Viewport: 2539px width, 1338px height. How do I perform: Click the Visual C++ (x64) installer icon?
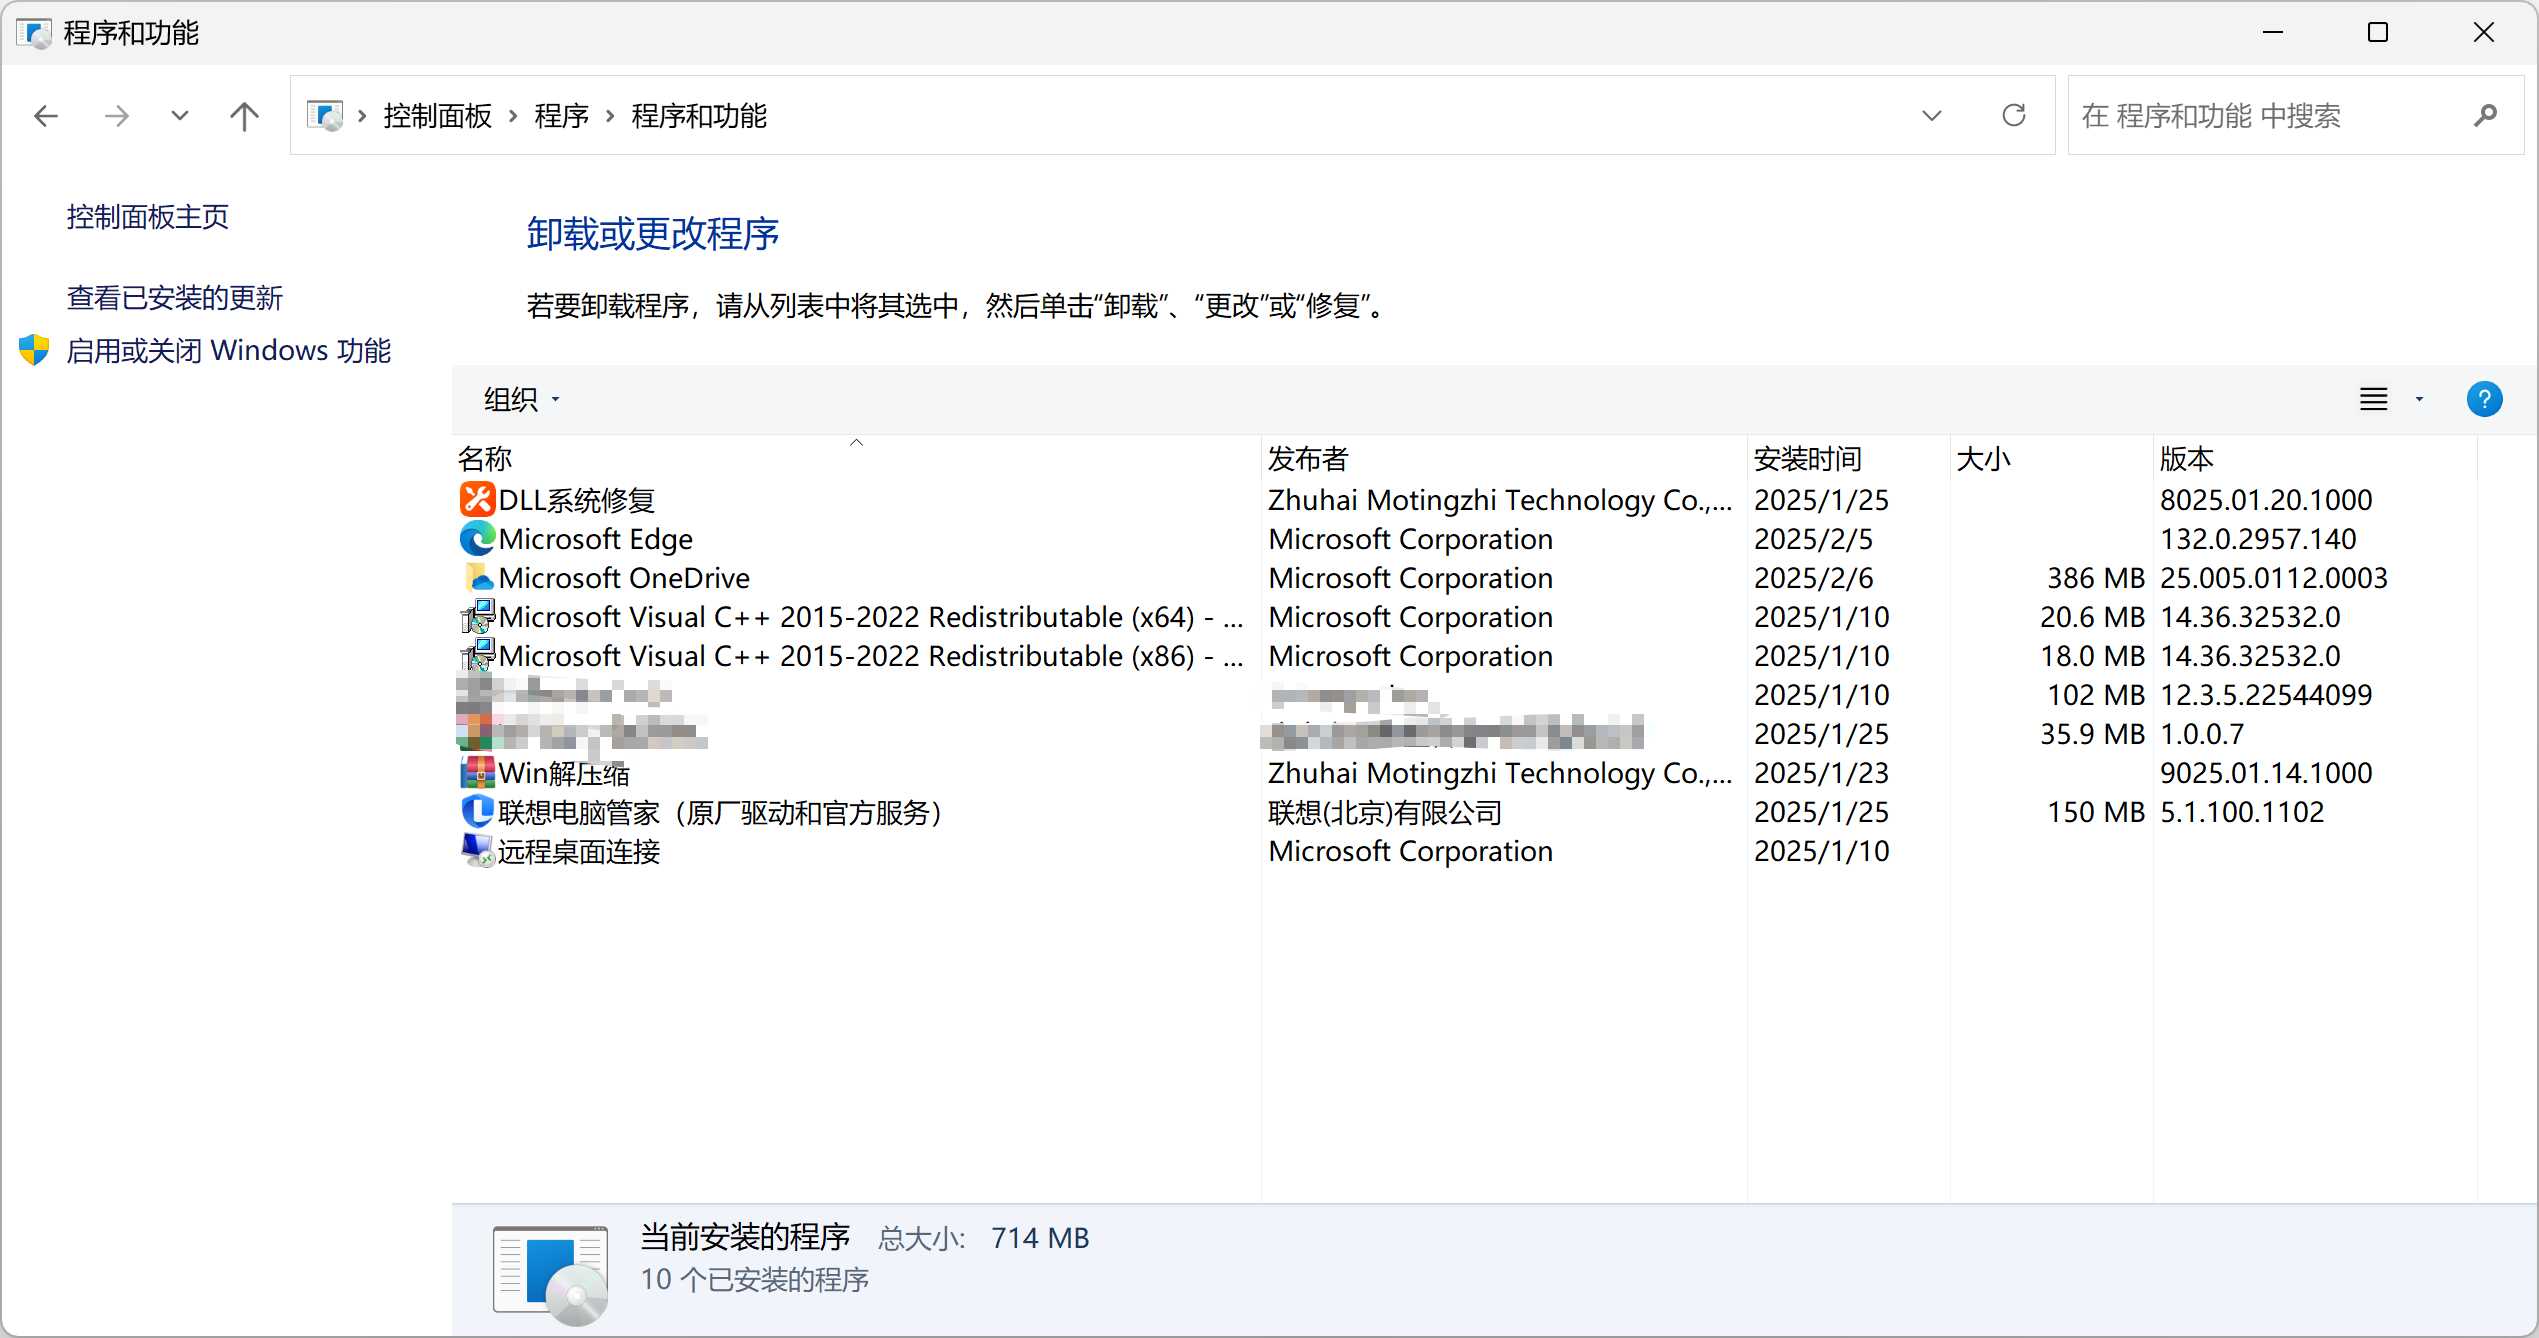[x=477, y=617]
